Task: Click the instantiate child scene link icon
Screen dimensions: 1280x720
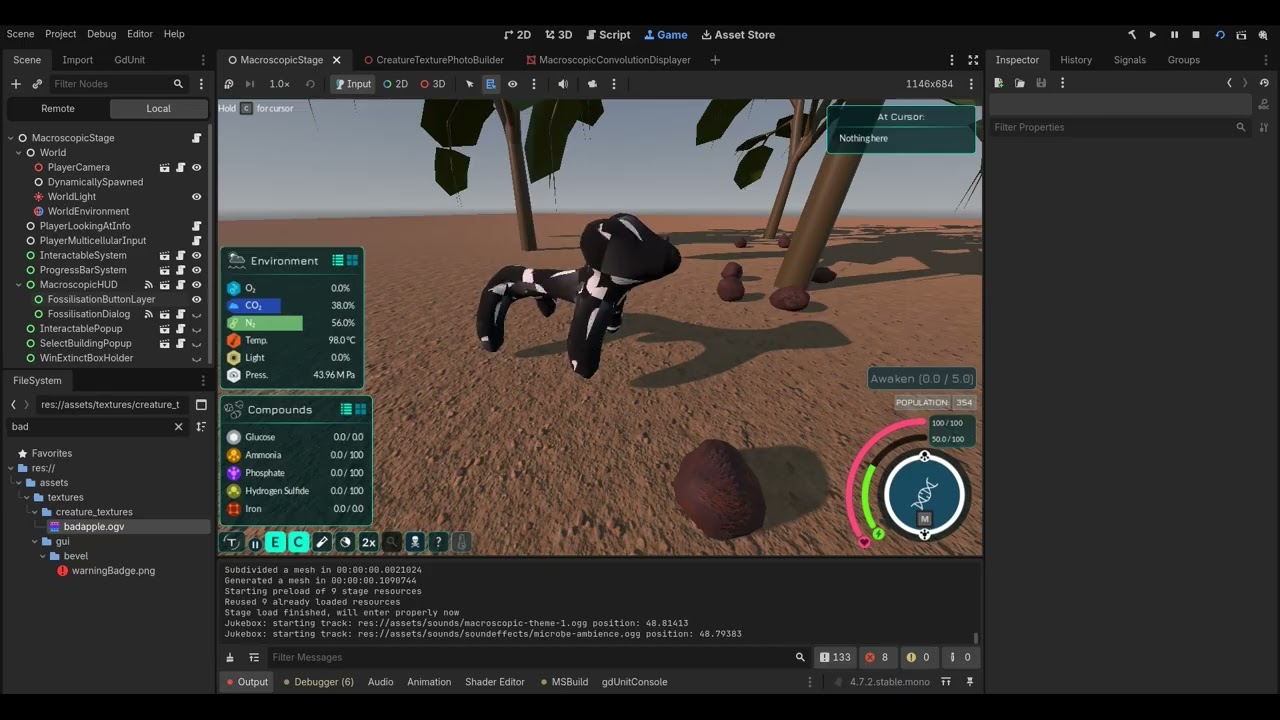Action: pyautogui.click(x=37, y=84)
